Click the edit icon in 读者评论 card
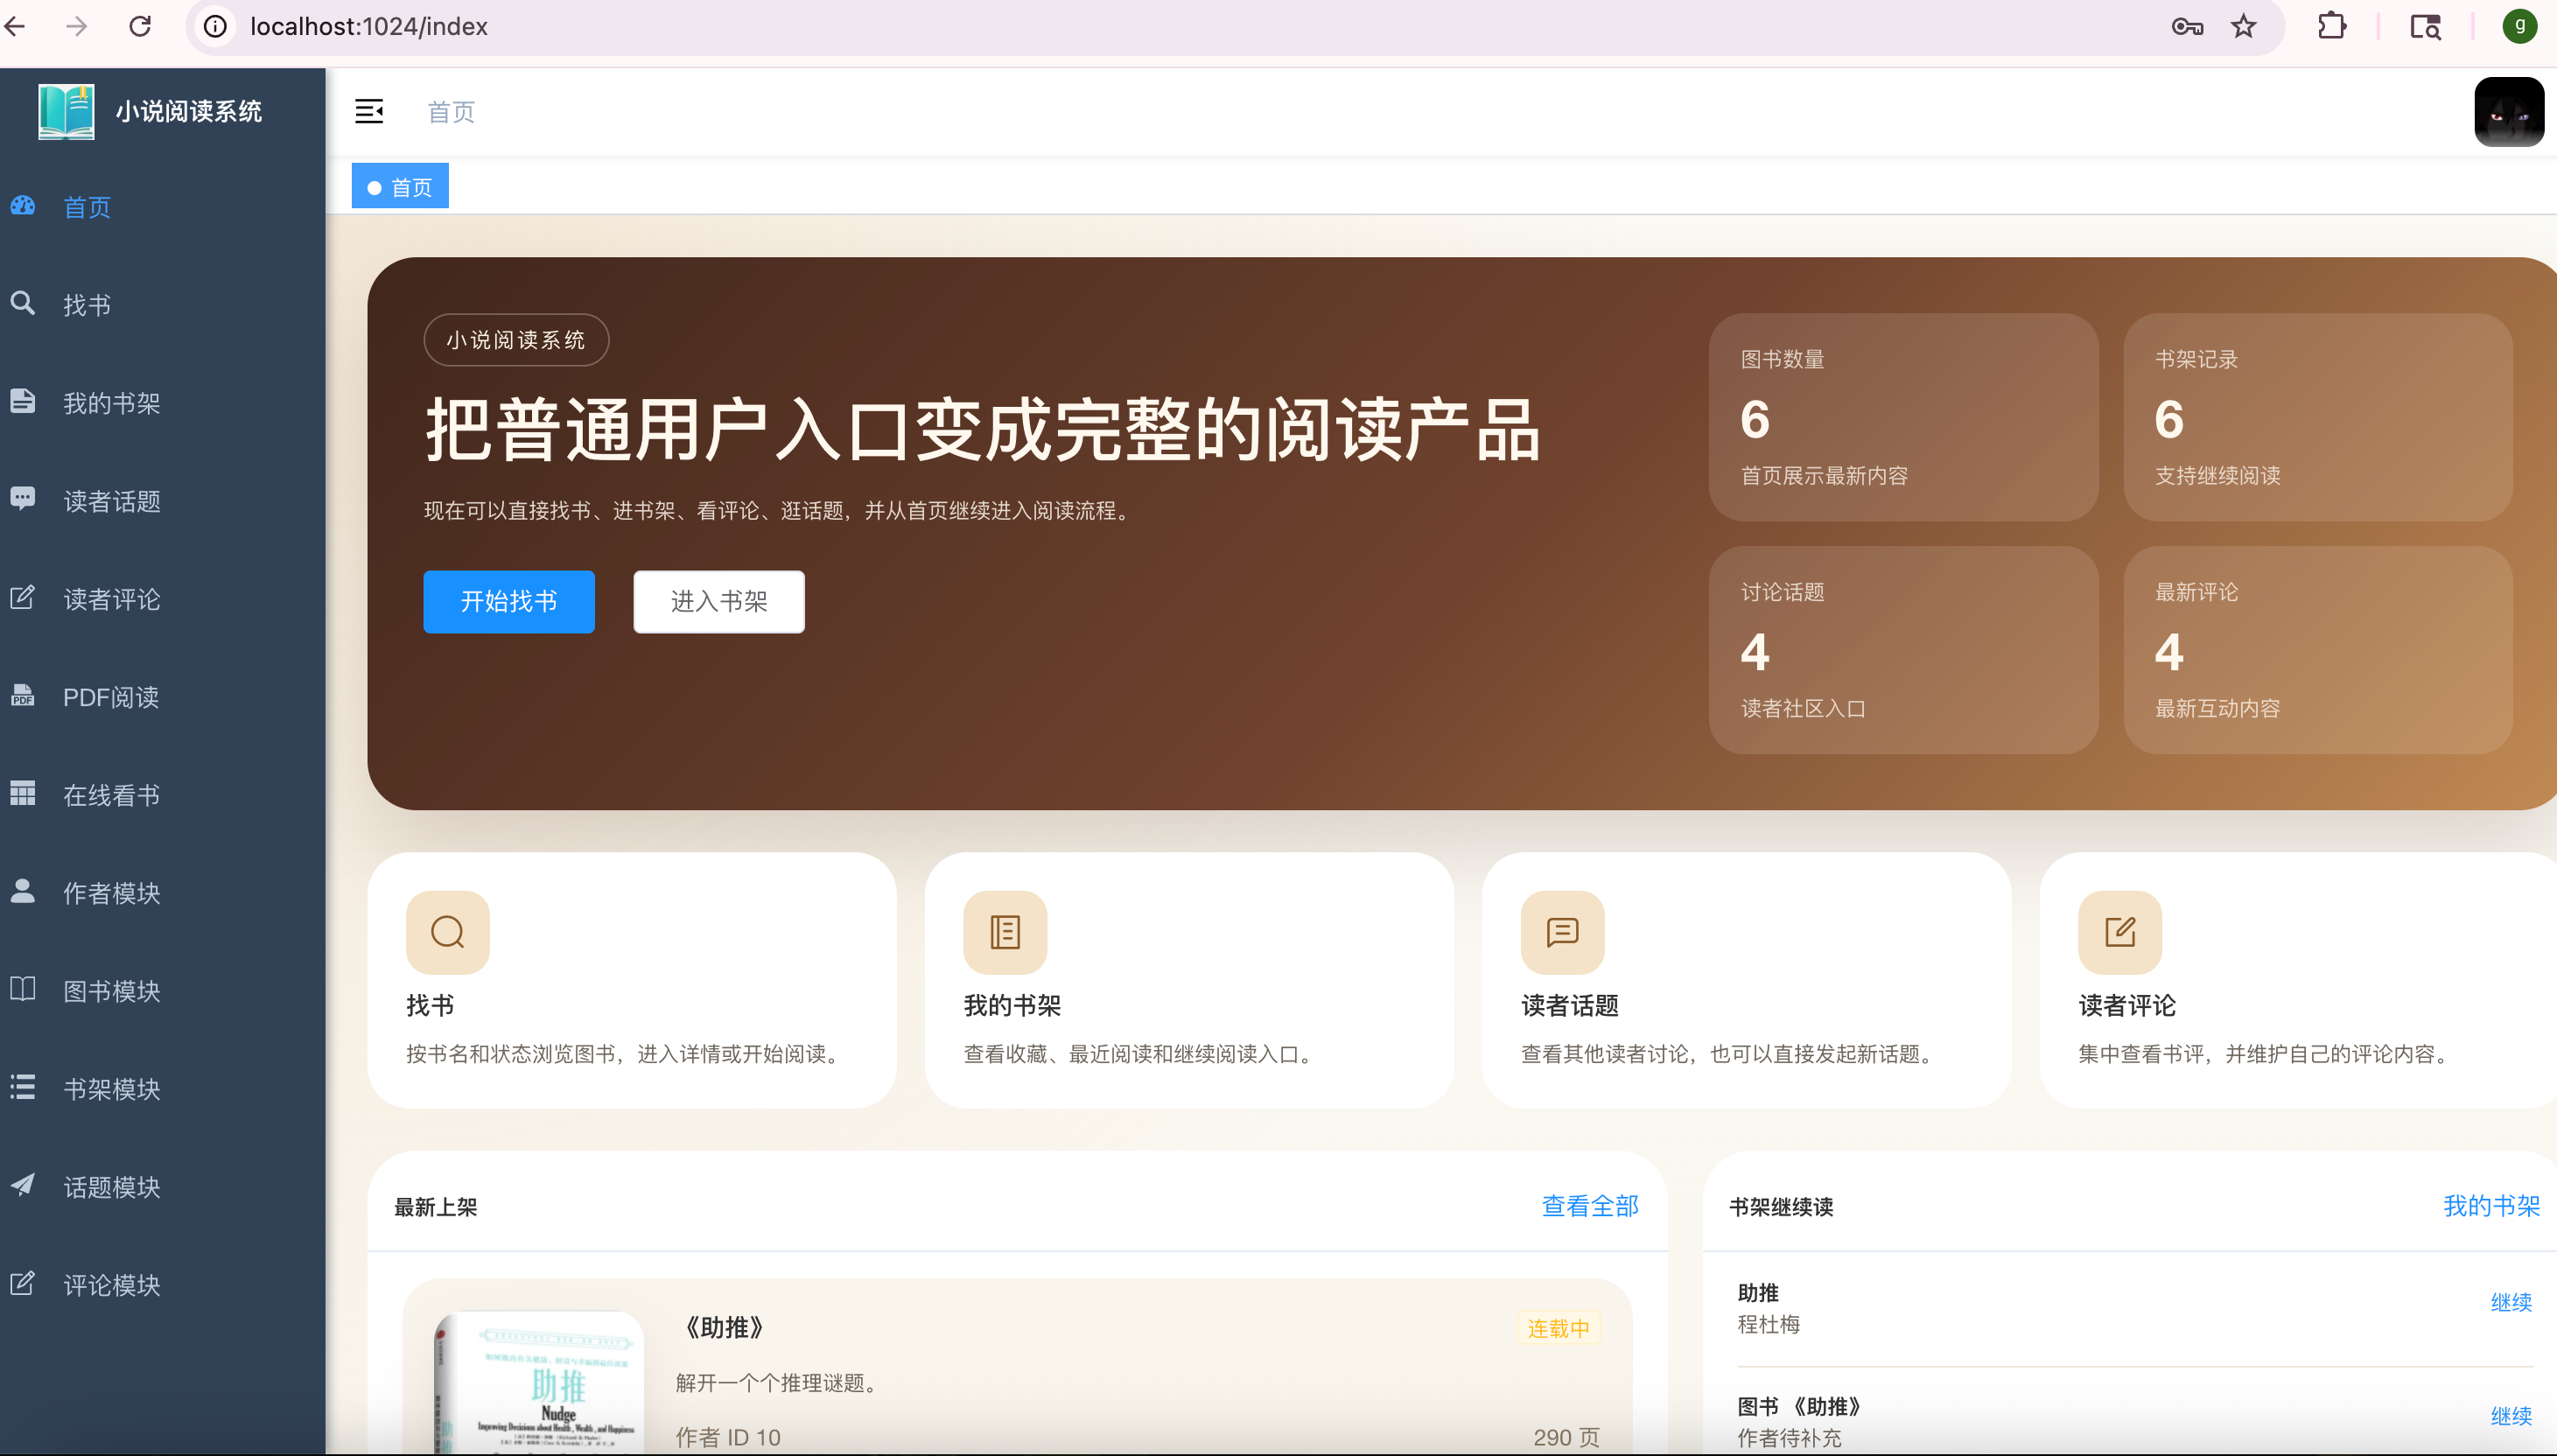 tap(2119, 932)
